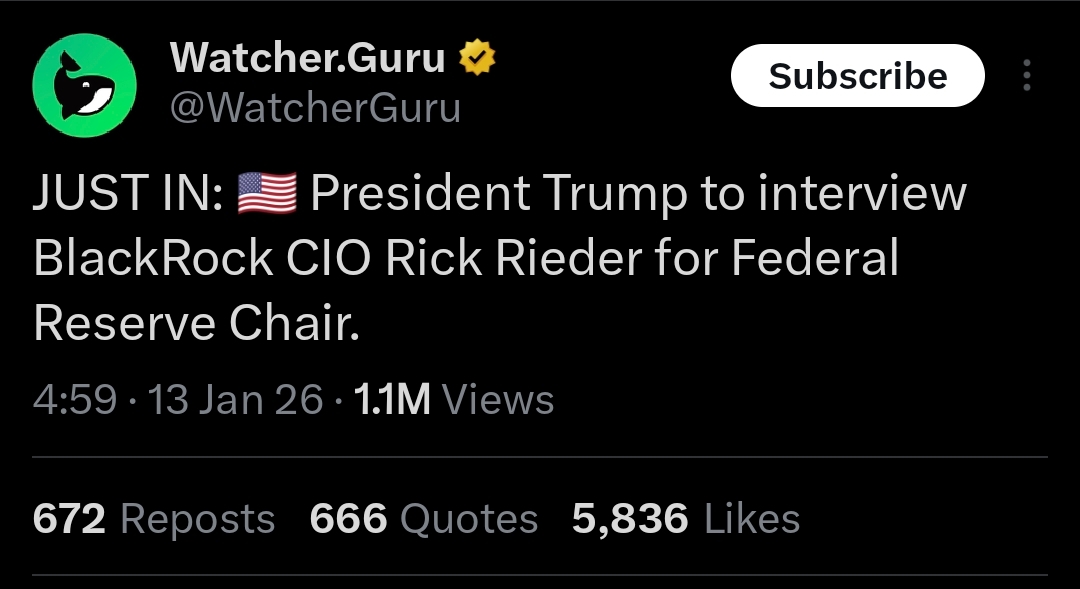Visit the @WatcherGuru handle
The height and width of the screenshot is (589, 1080).
point(316,108)
